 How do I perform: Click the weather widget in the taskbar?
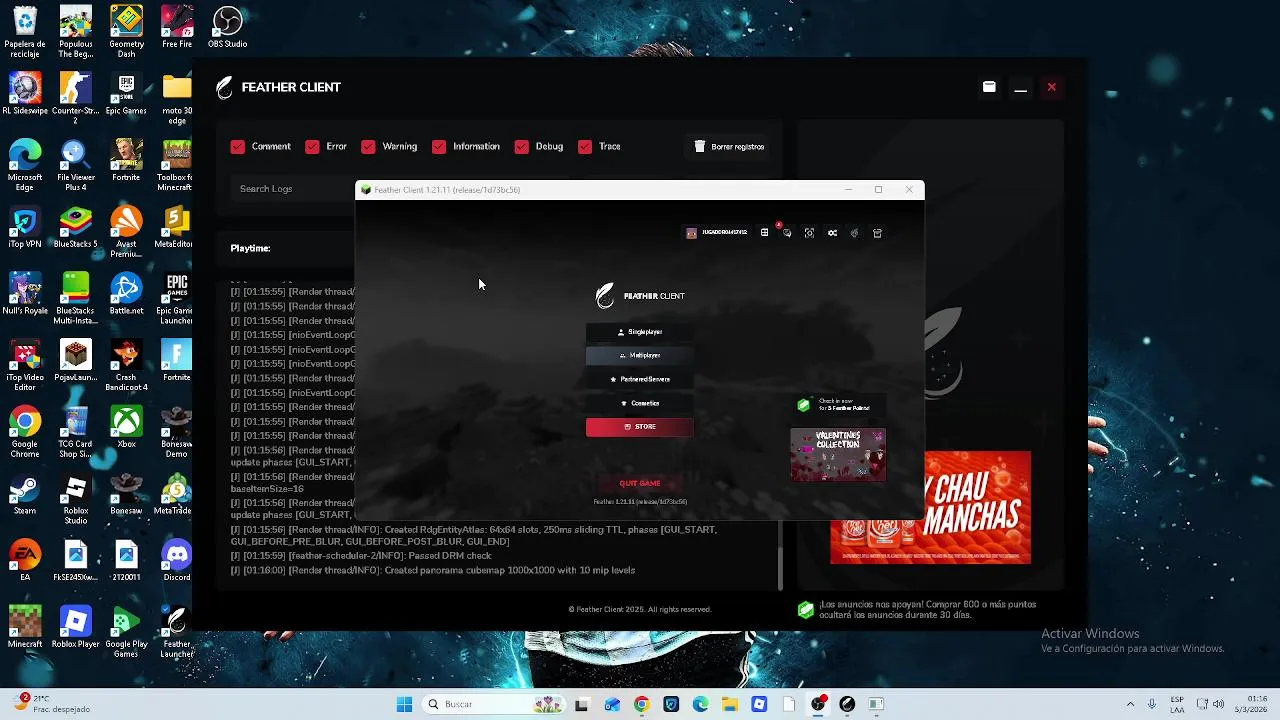coord(50,704)
